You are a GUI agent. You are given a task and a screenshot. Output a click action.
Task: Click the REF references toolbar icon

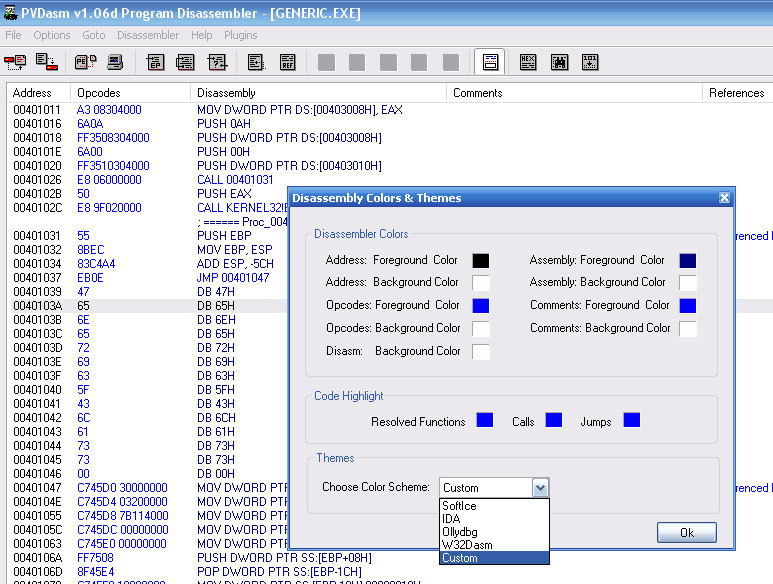coord(287,62)
